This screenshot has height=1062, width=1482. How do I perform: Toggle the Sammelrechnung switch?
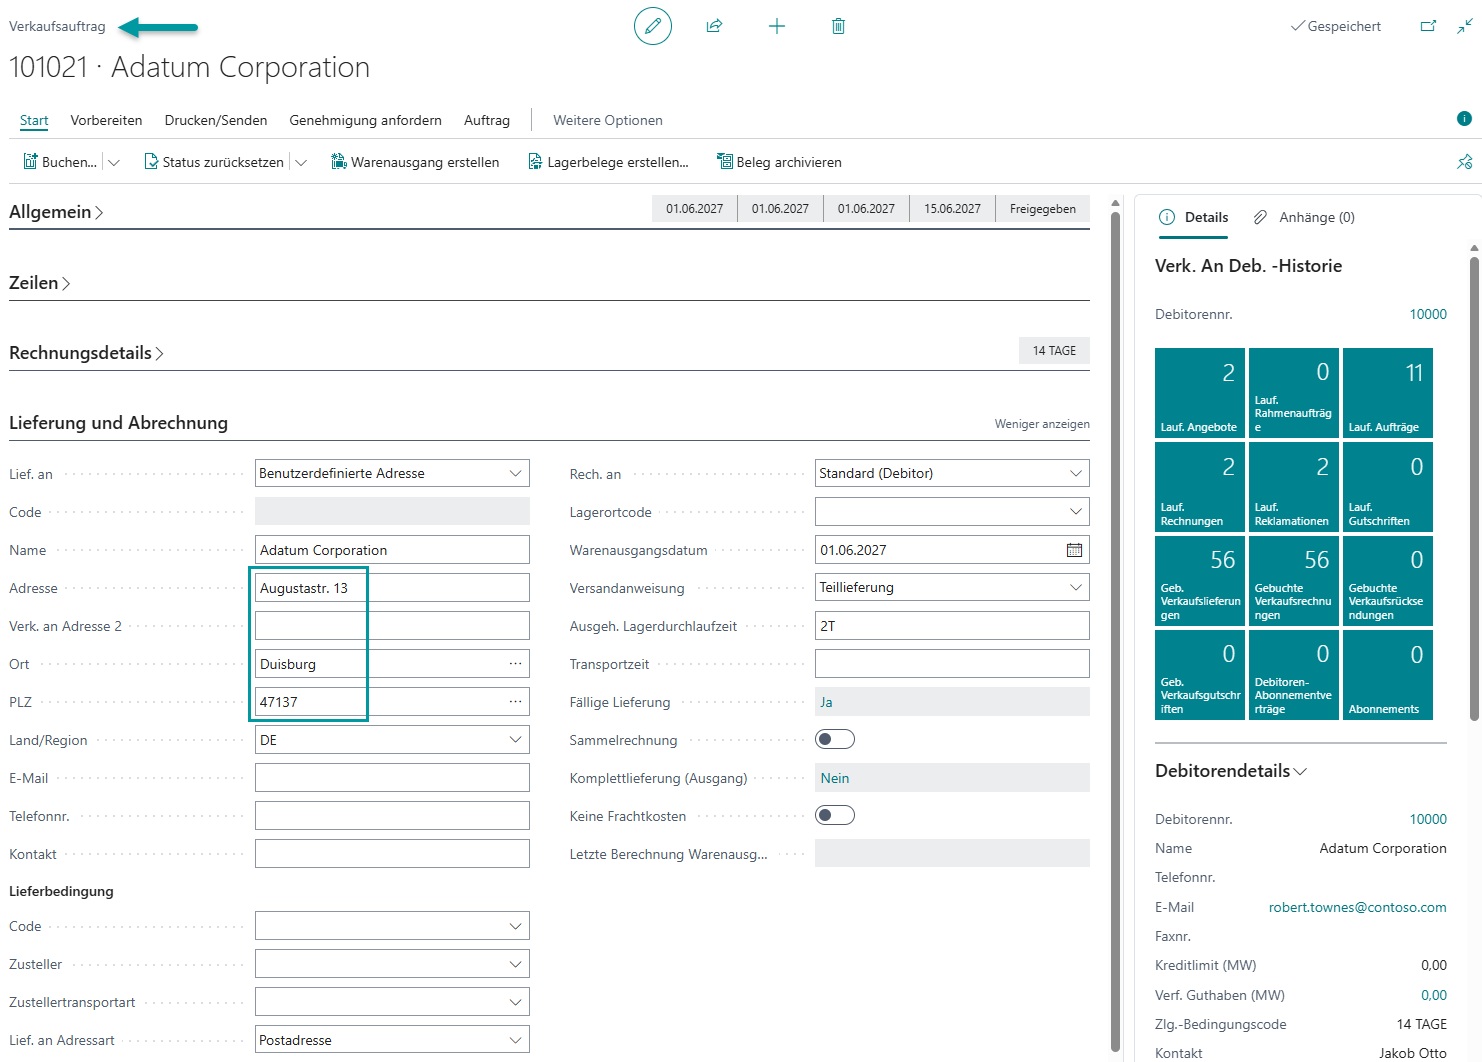tap(835, 740)
